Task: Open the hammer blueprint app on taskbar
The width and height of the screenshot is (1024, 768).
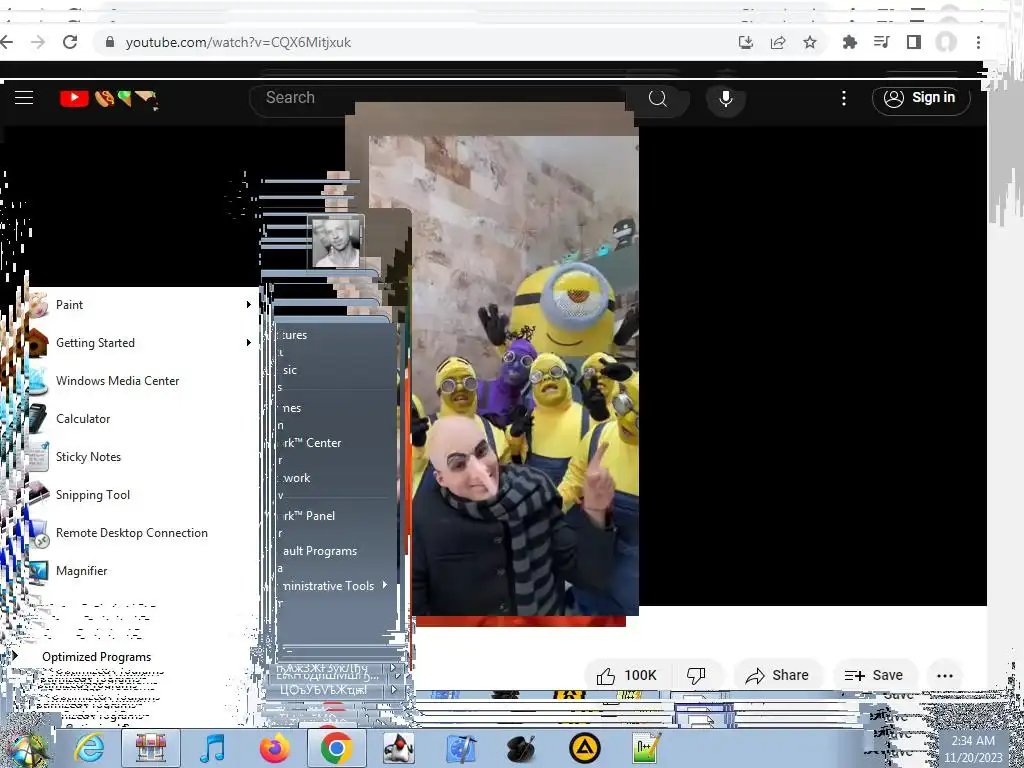Action: [x=460, y=748]
